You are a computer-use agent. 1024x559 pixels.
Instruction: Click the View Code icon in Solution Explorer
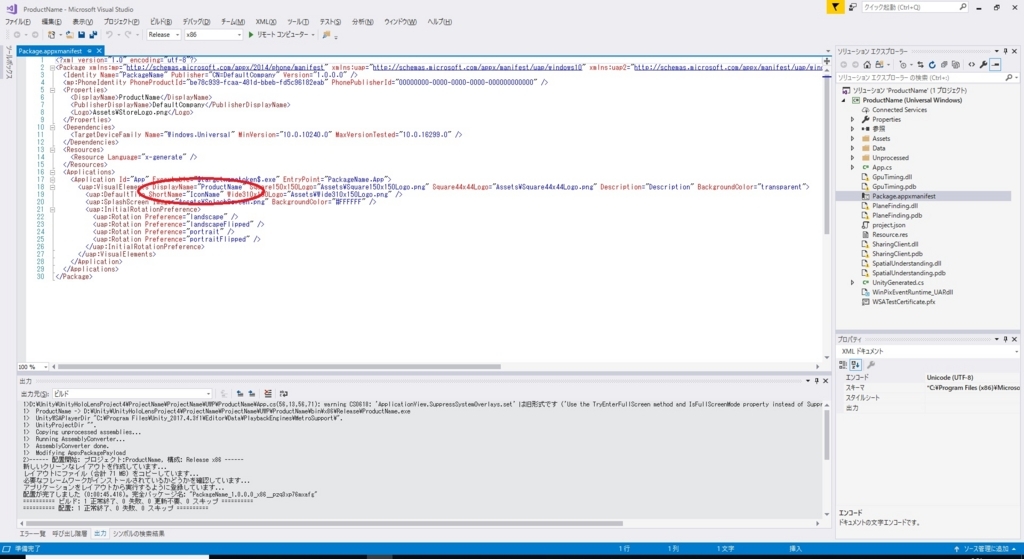click(x=971, y=65)
